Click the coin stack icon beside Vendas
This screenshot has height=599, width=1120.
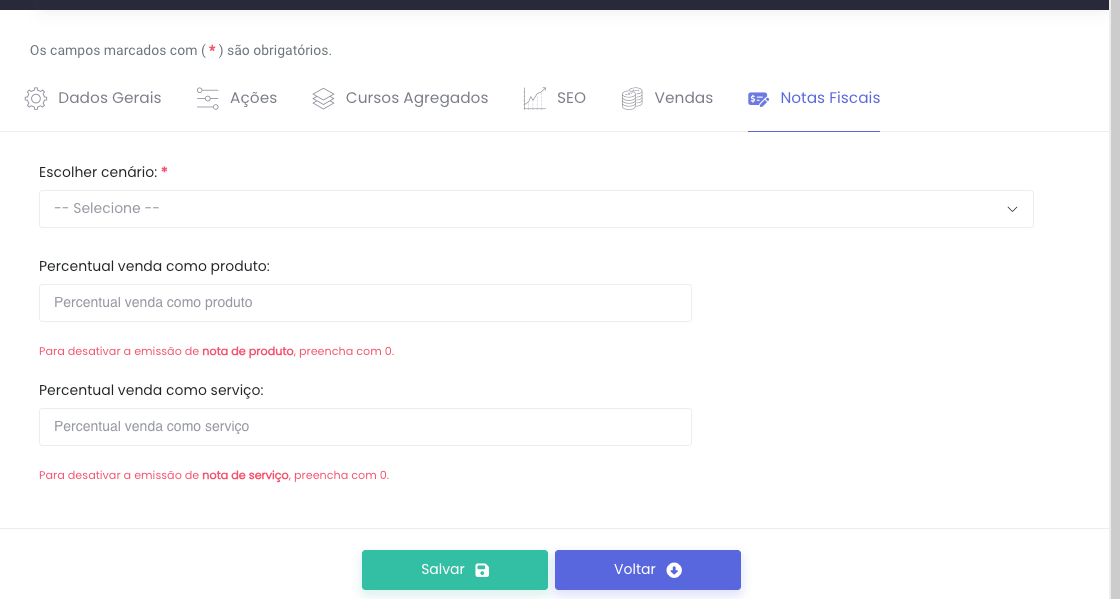click(632, 99)
